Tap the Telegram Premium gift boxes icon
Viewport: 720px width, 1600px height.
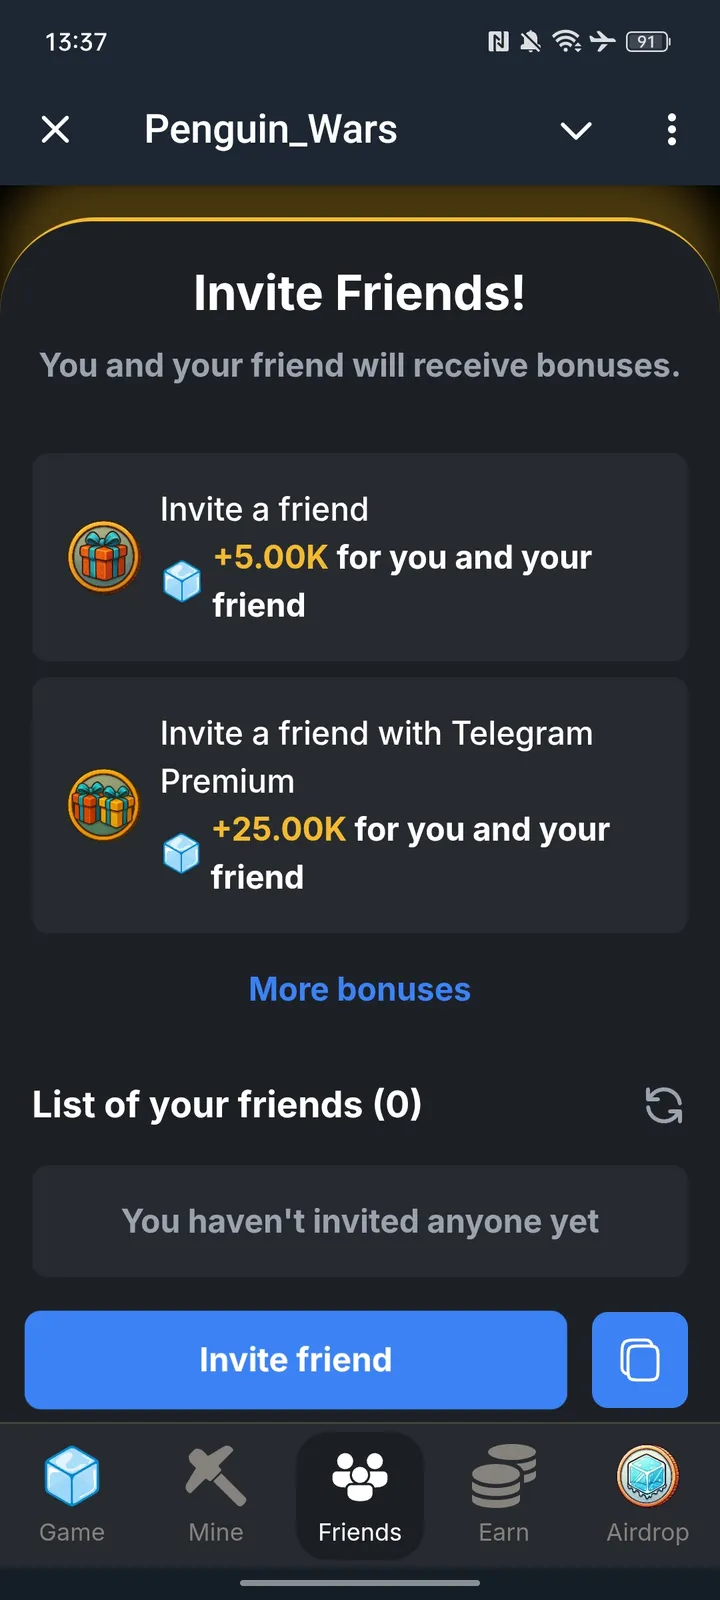pos(103,804)
